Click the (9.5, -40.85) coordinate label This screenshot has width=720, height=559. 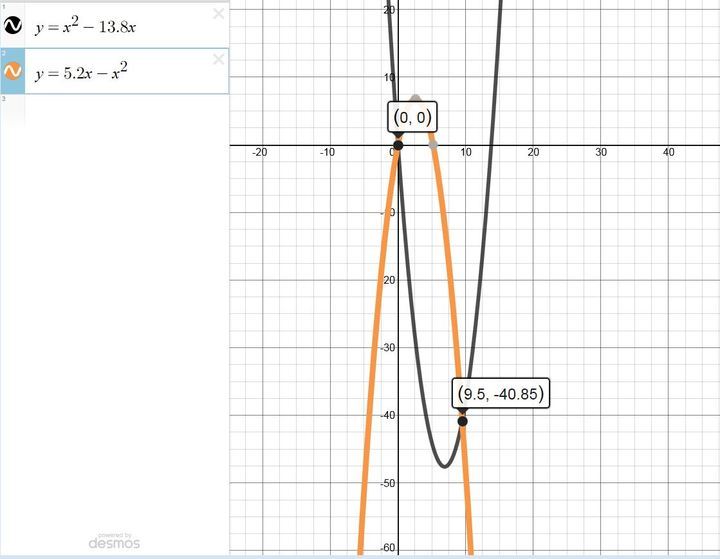point(501,394)
